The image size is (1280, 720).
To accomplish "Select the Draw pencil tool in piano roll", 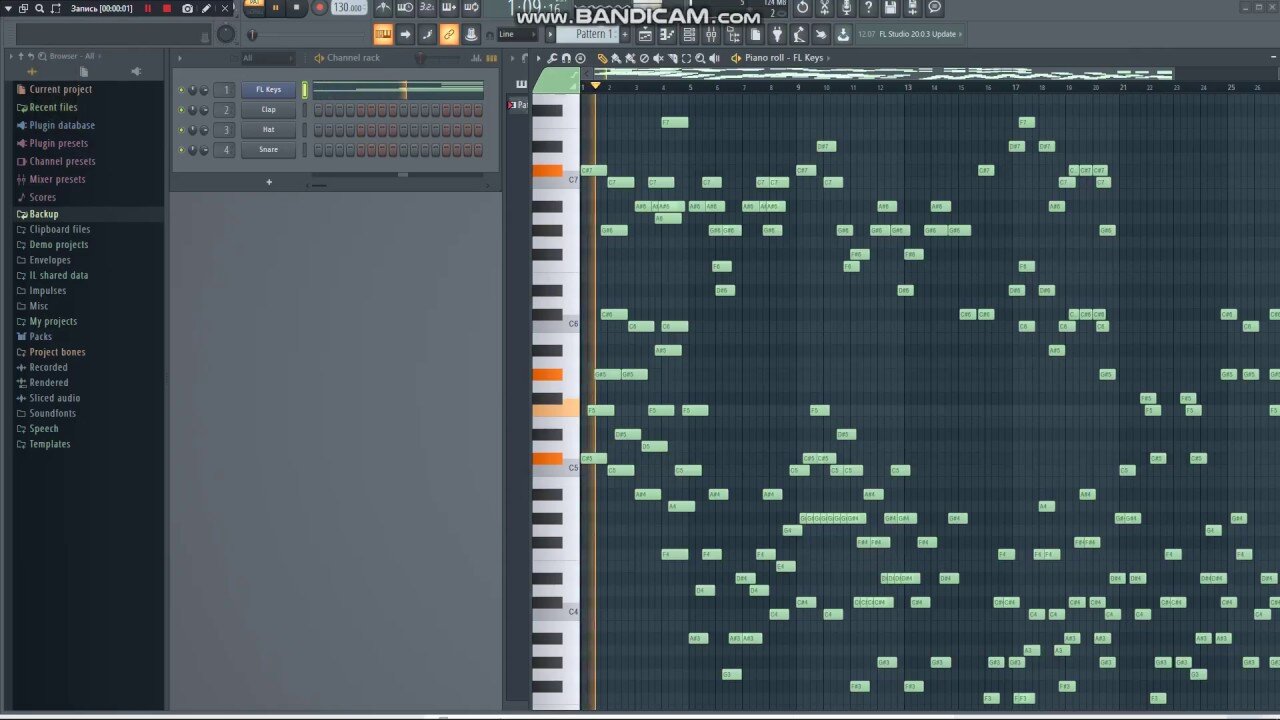I will pyautogui.click(x=602, y=58).
